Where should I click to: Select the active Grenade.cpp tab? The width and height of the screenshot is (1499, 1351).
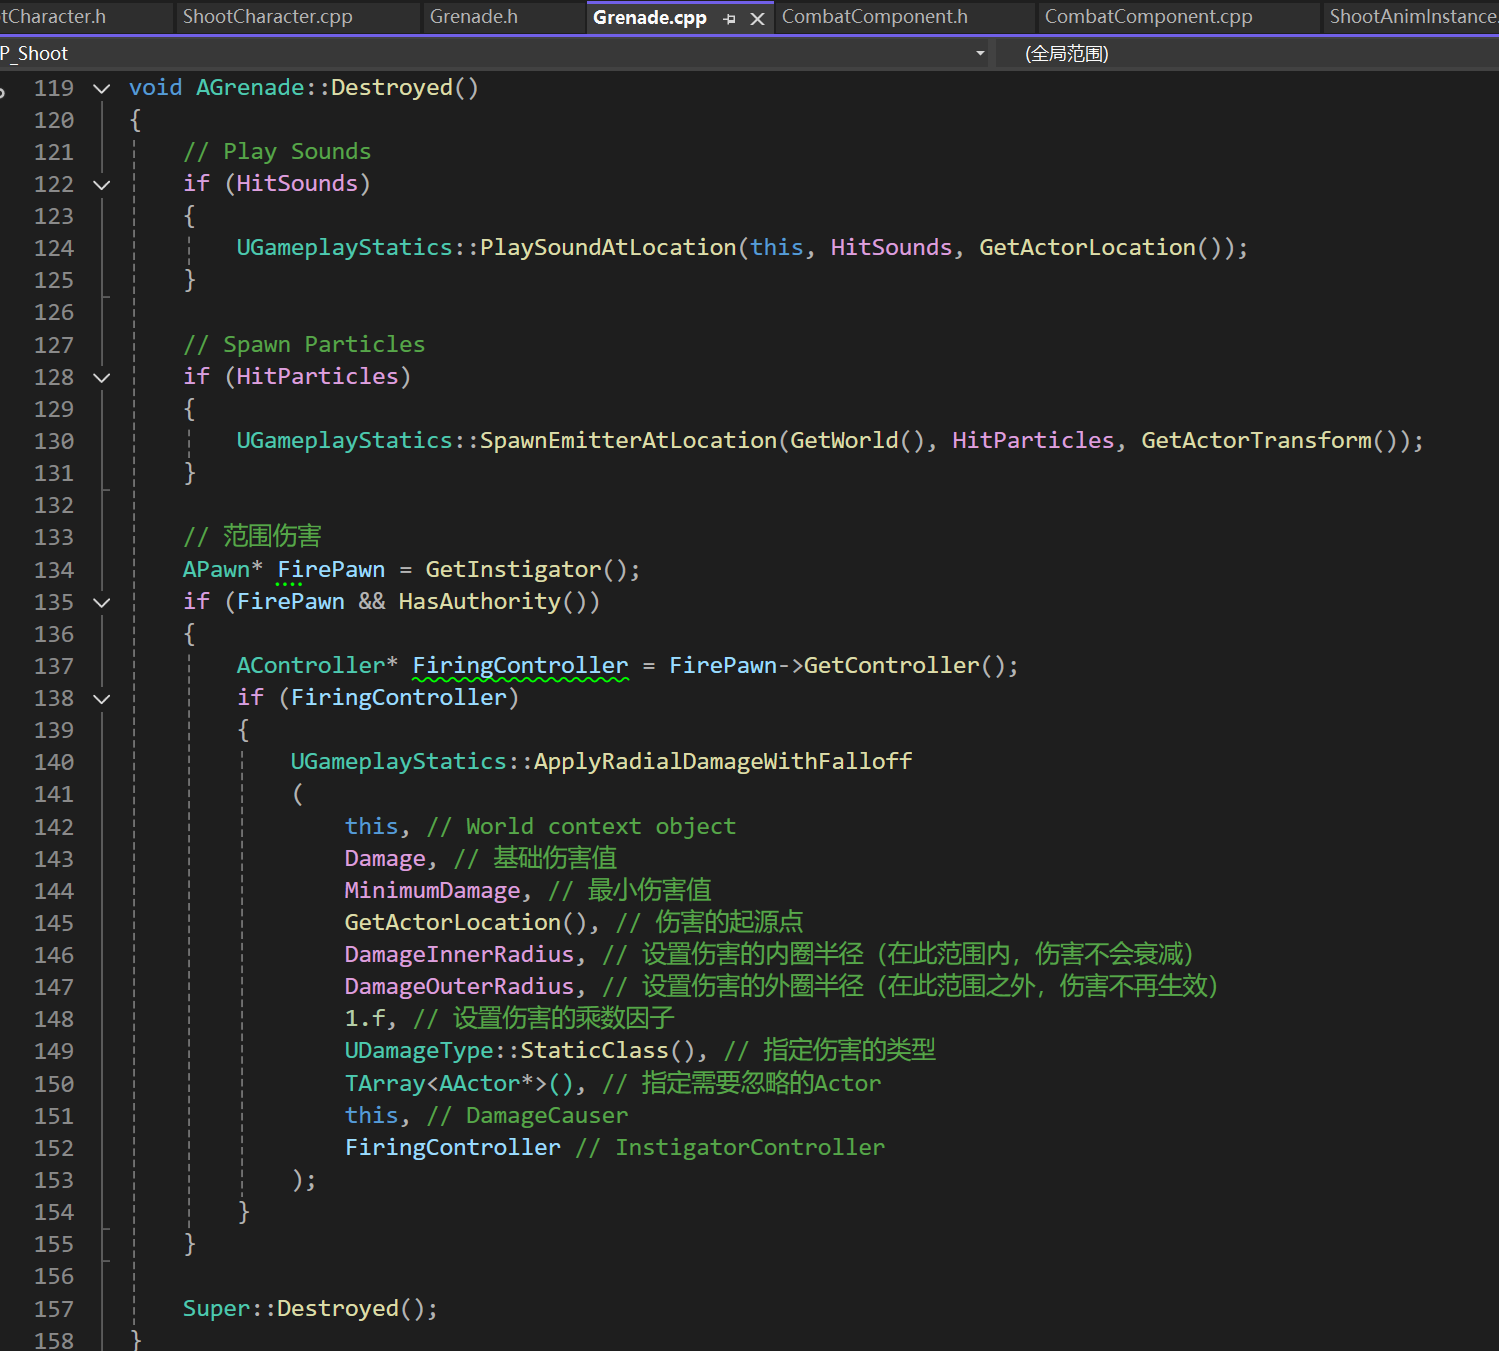(649, 18)
